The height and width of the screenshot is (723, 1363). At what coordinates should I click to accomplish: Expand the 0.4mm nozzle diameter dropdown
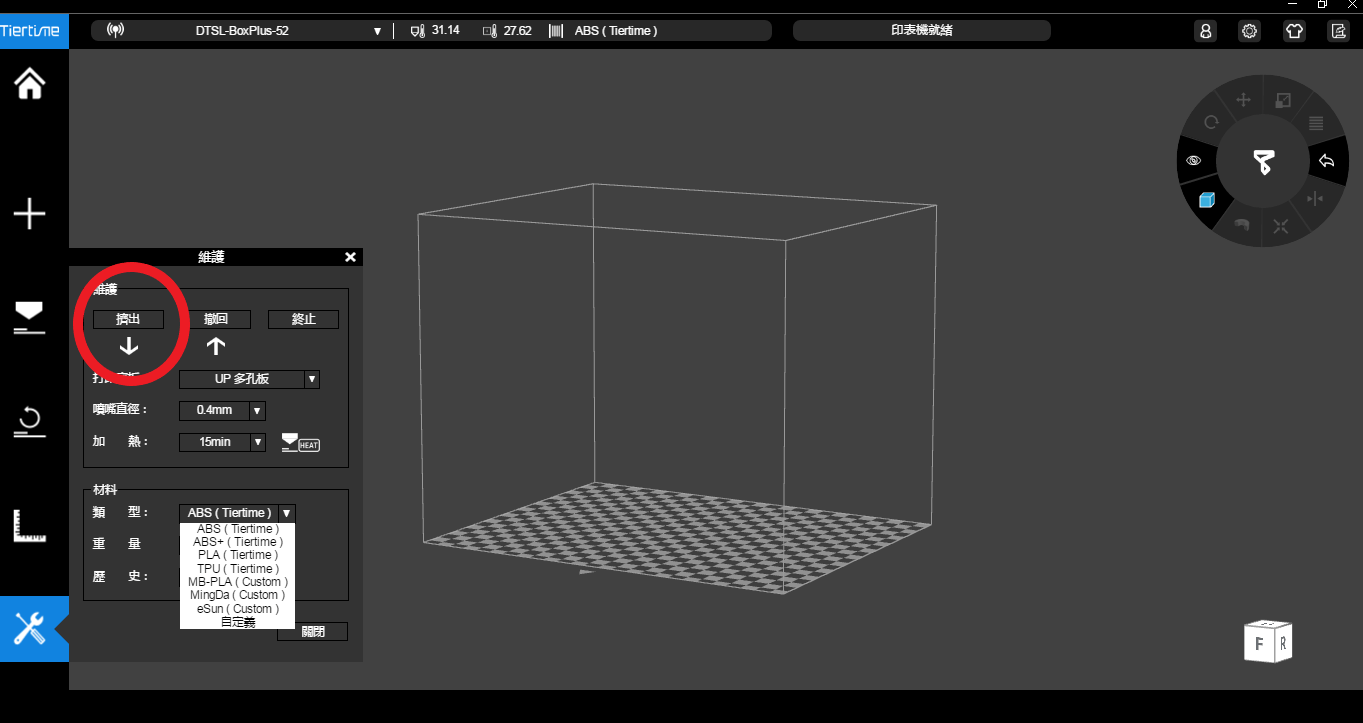[x=257, y=410]
